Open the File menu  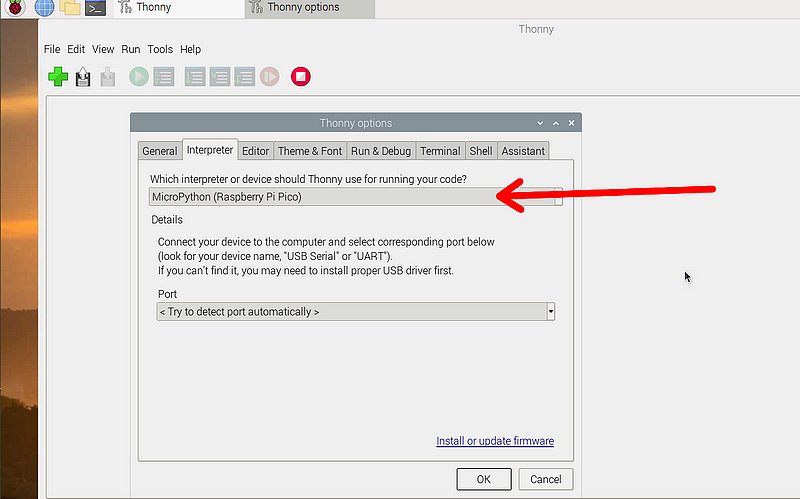click(52, 49)
